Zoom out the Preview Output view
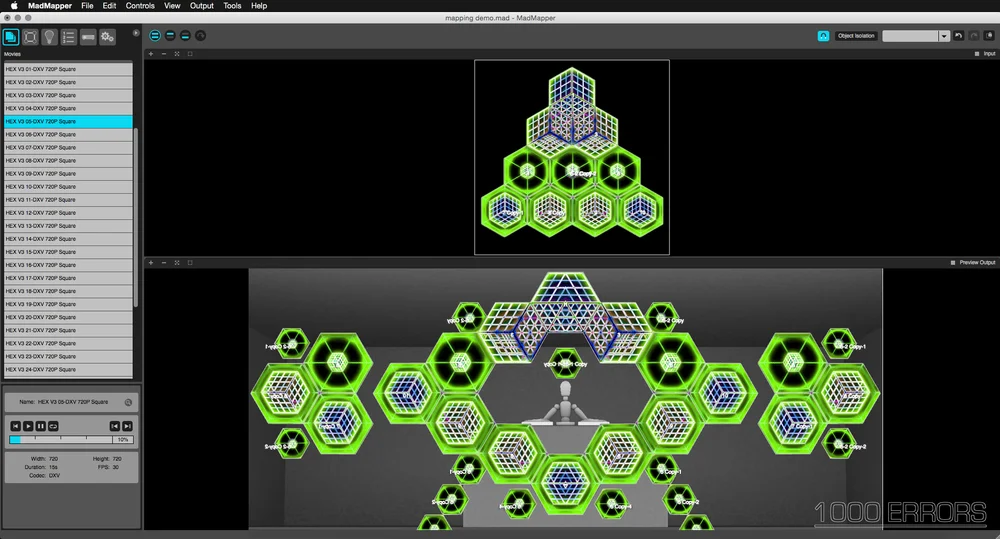Image resolution: width=1000 pixels, height=539 pixels. click(164, 263)
